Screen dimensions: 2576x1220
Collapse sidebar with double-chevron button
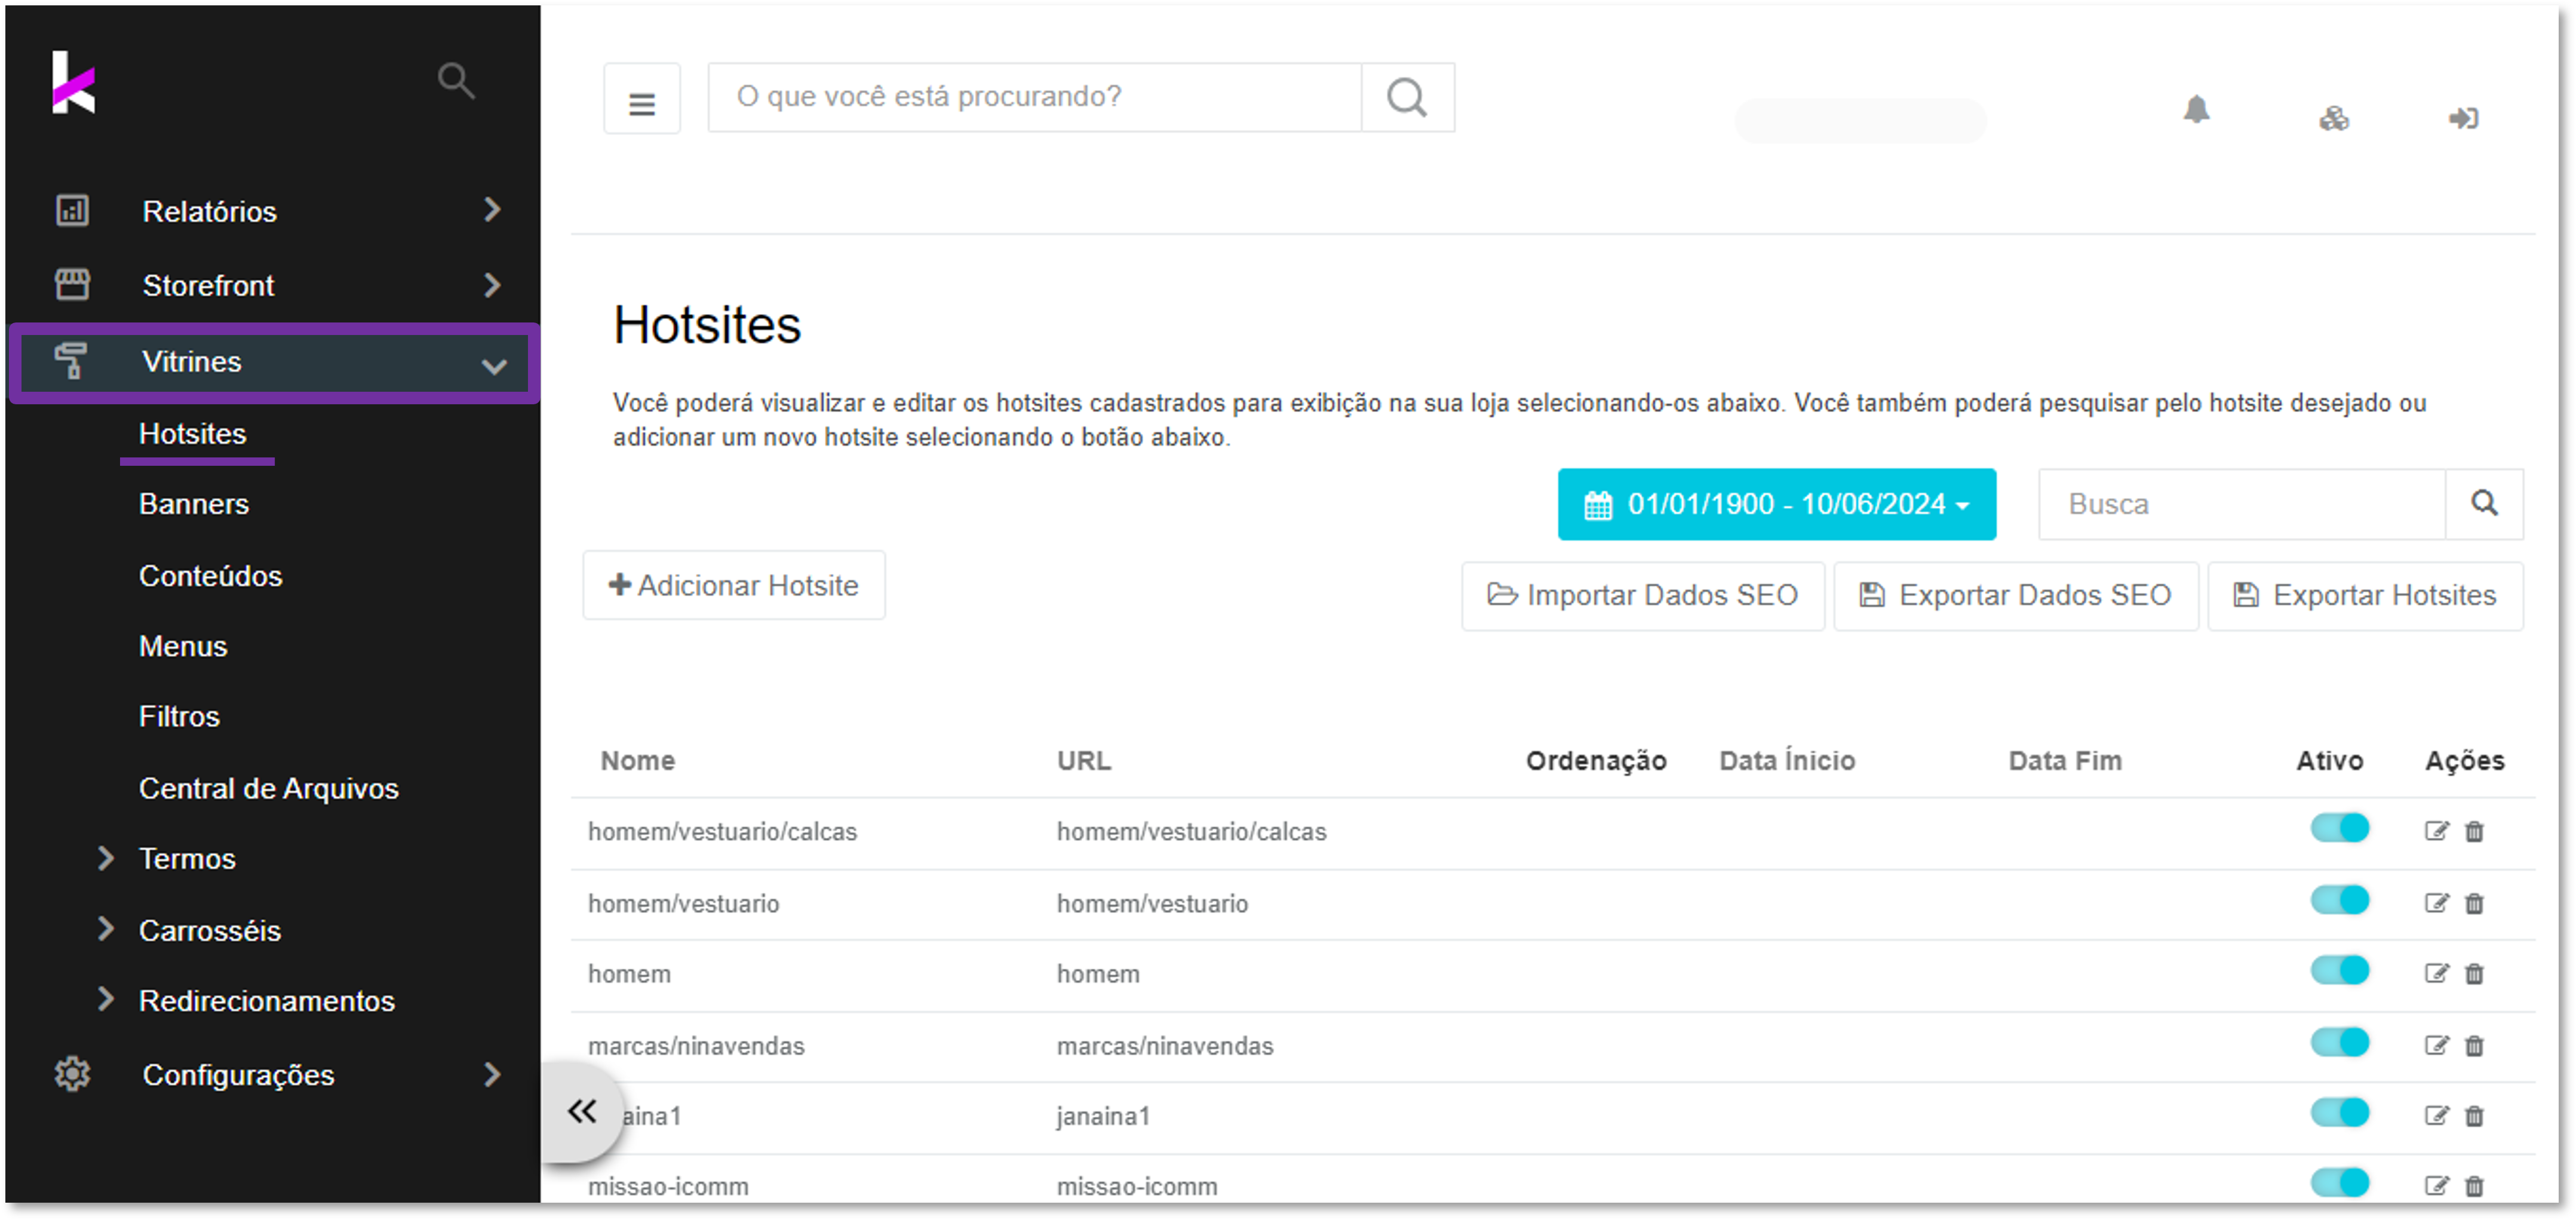pos(583,1111)
